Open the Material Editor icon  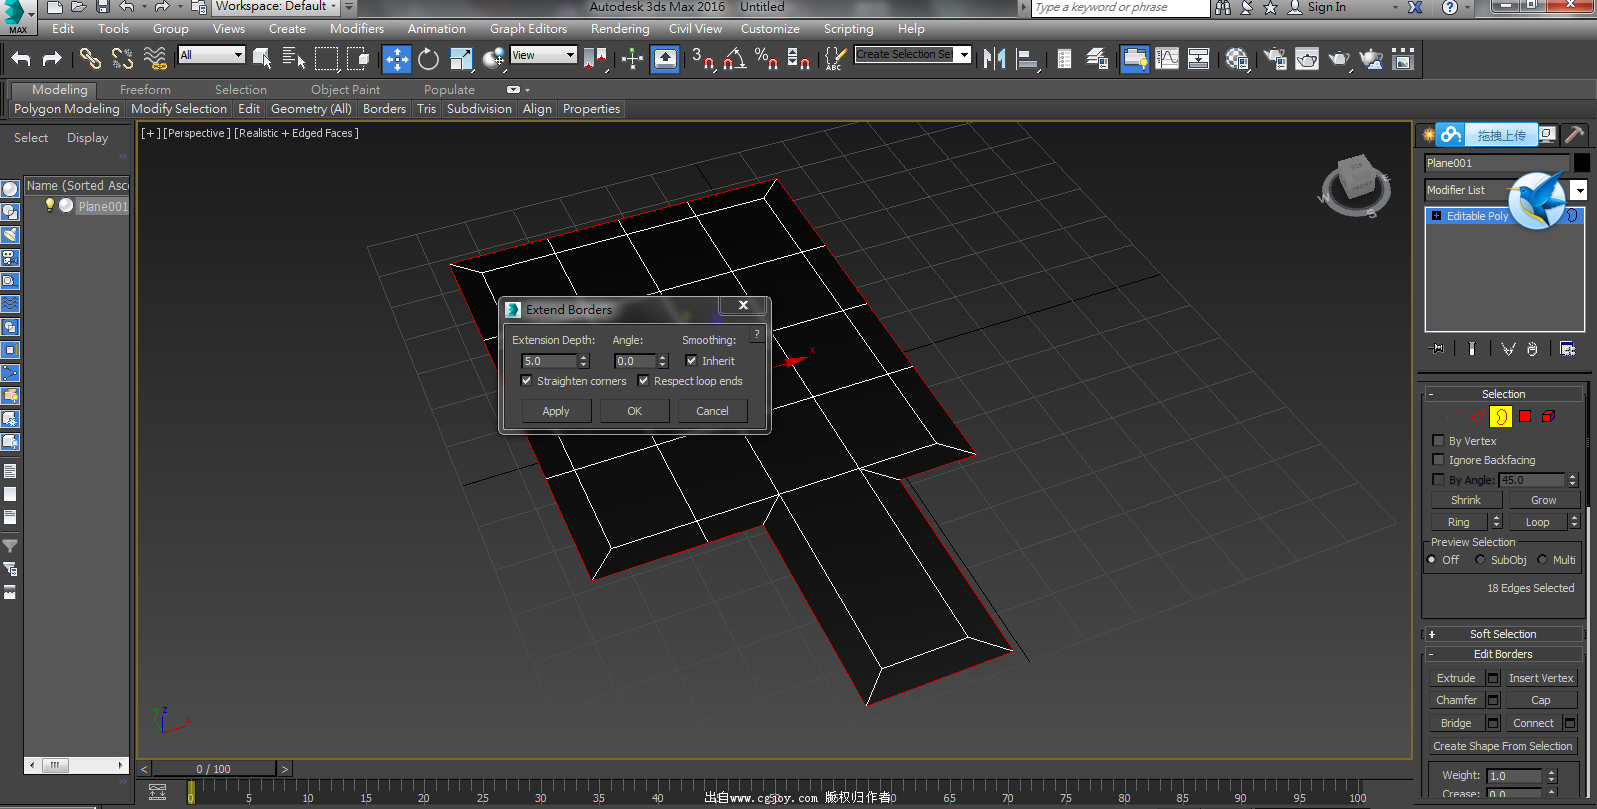(x=1237, y=59)
